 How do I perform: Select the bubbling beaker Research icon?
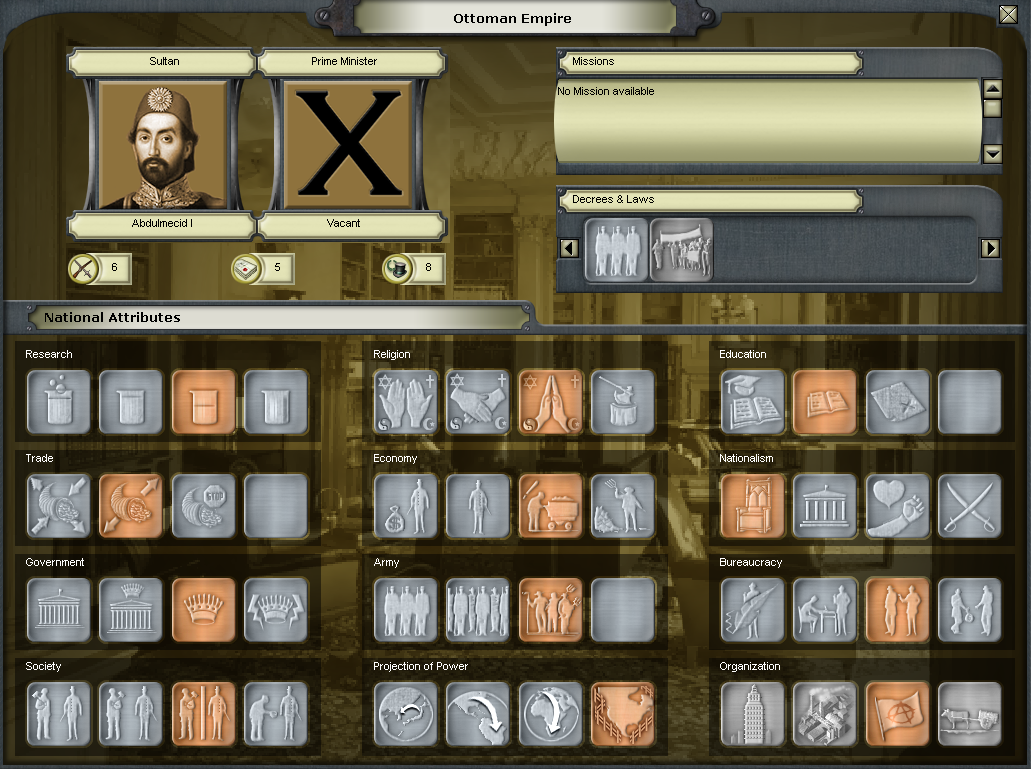59,402
